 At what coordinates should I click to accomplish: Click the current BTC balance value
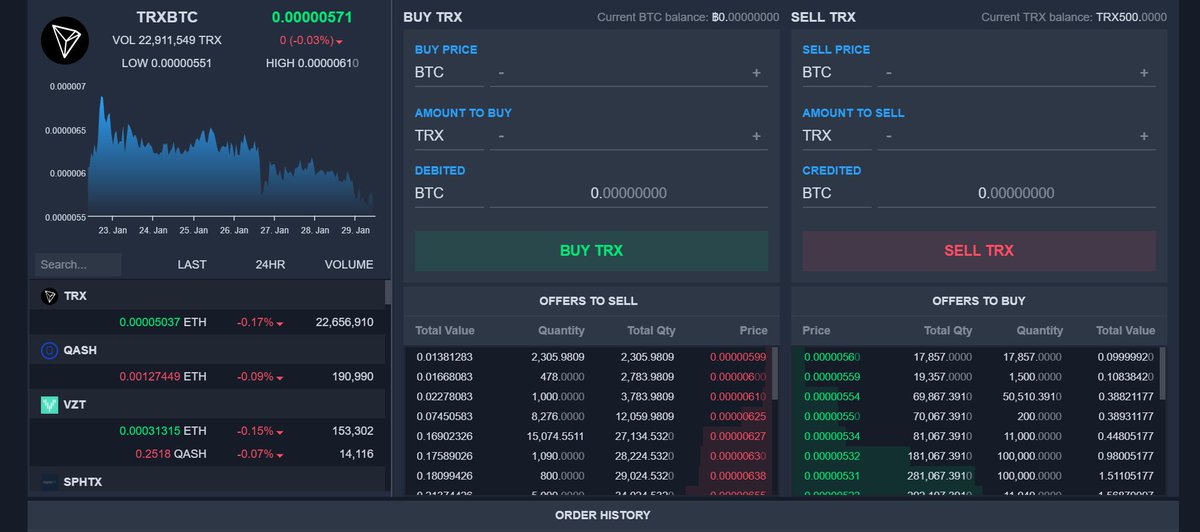point(745,17)
